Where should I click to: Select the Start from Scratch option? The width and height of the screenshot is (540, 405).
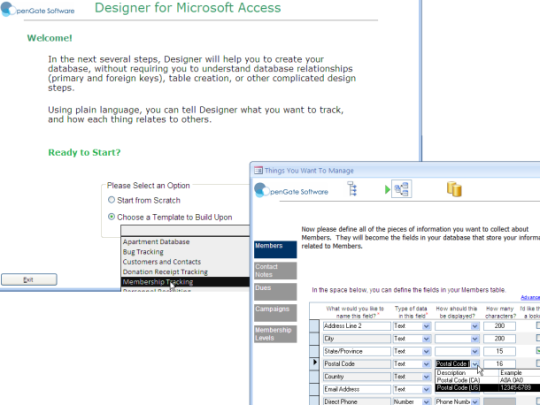[x=112, y=200]
